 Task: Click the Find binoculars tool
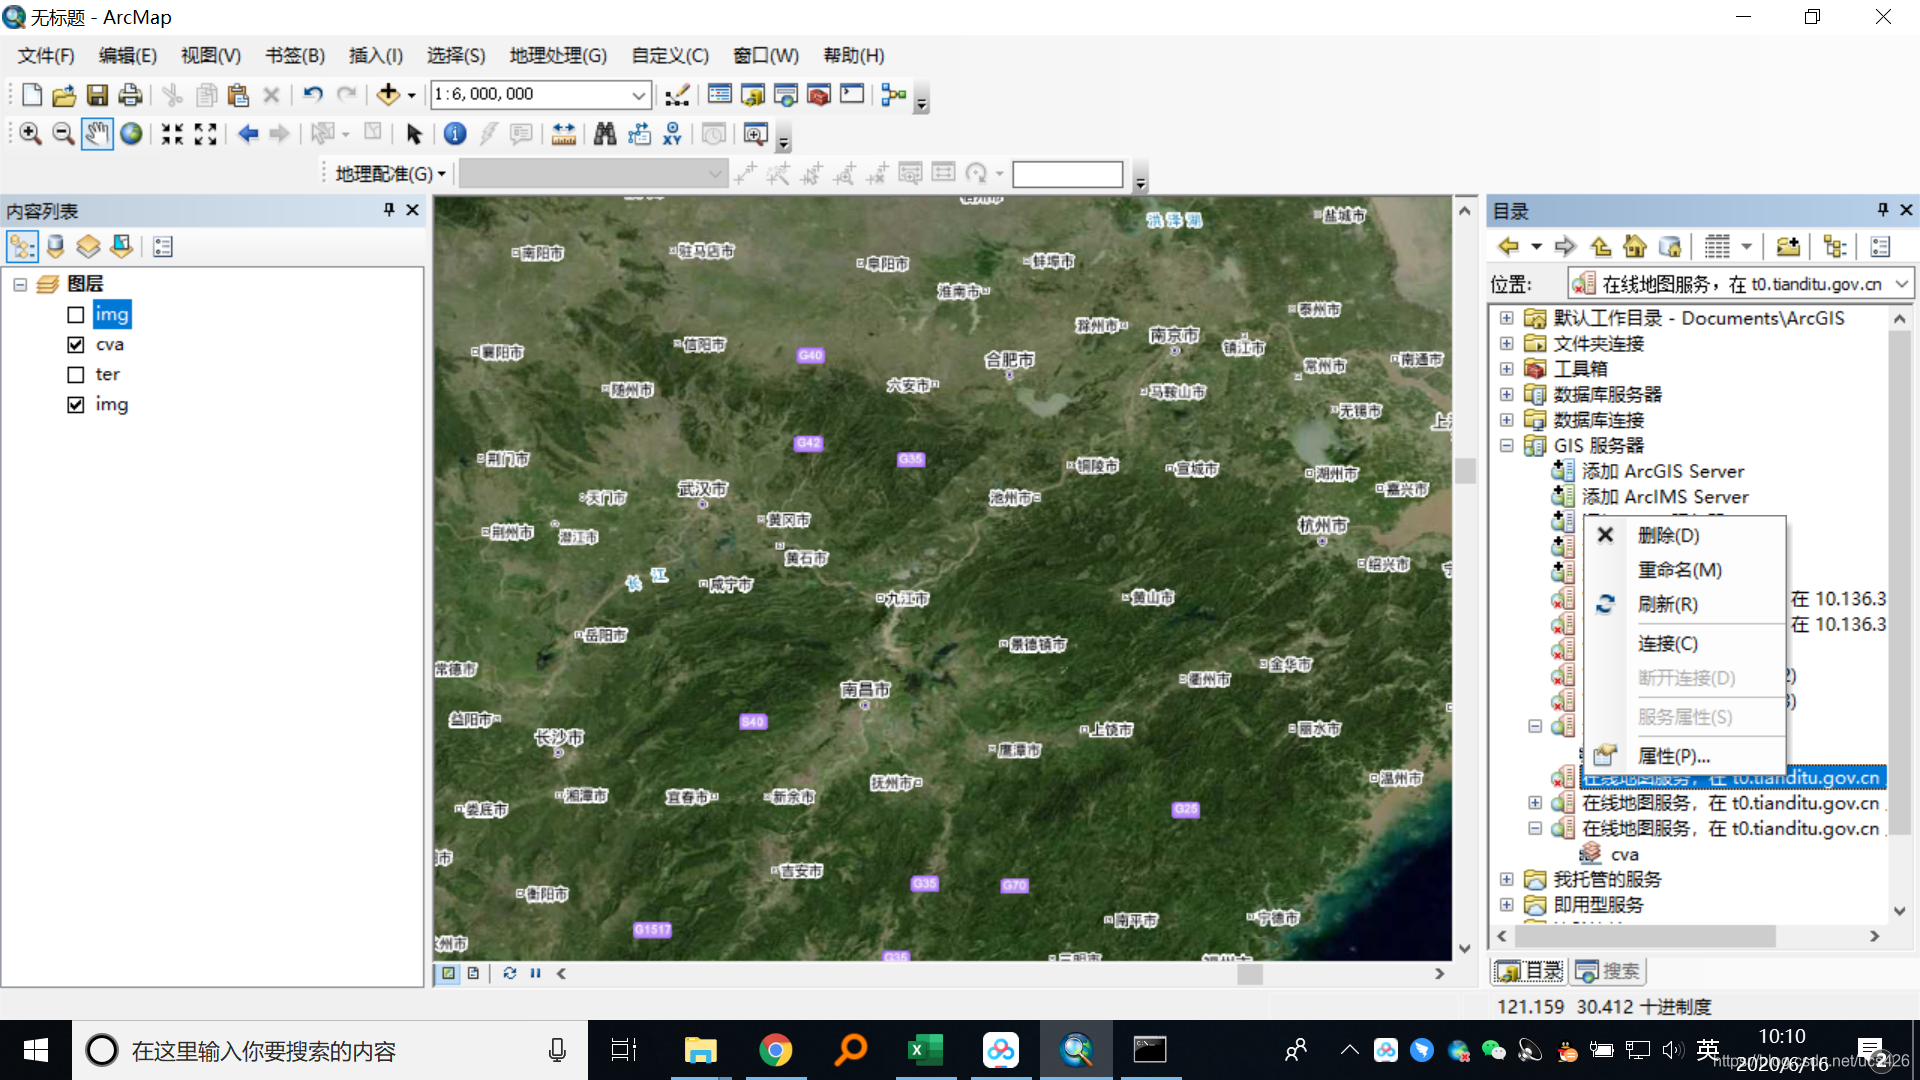(x=605, y=134)
